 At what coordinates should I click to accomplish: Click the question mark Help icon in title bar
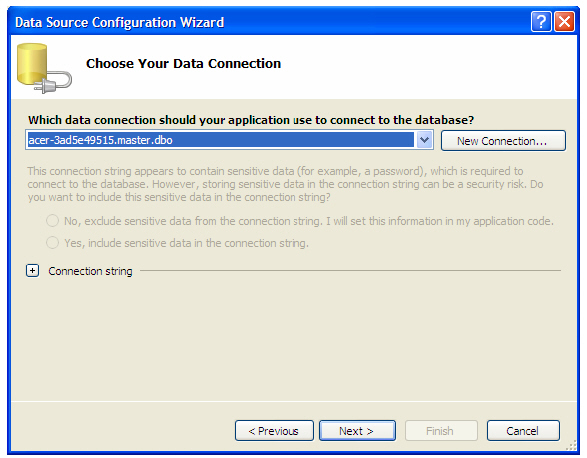point(541,22)
